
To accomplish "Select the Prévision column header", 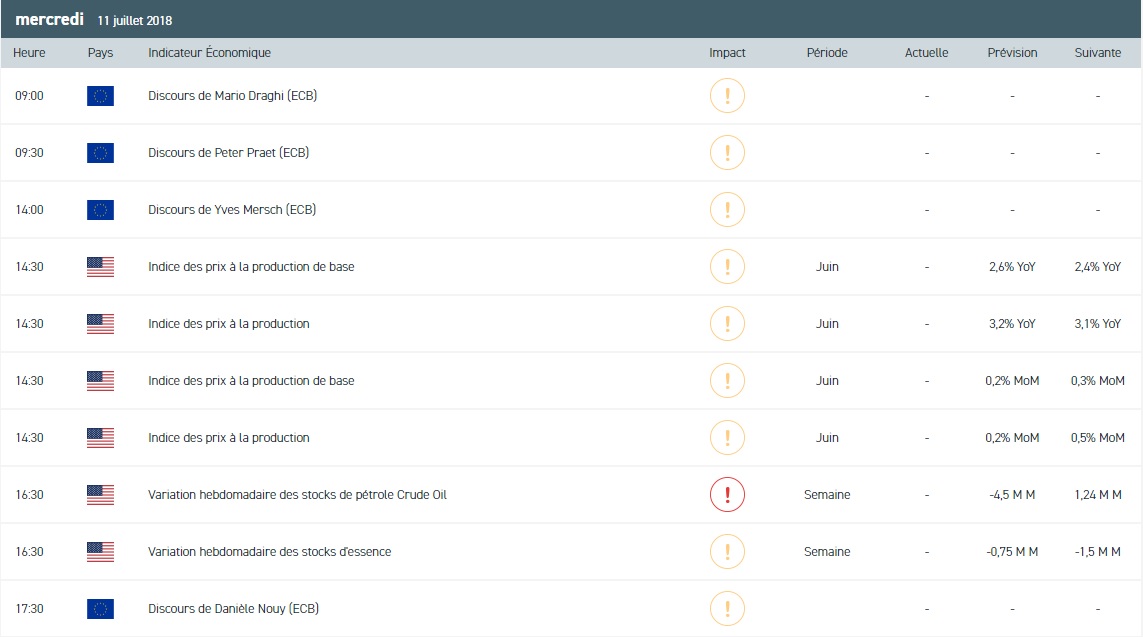I will pyautogui.click(x=1012, y=53).
